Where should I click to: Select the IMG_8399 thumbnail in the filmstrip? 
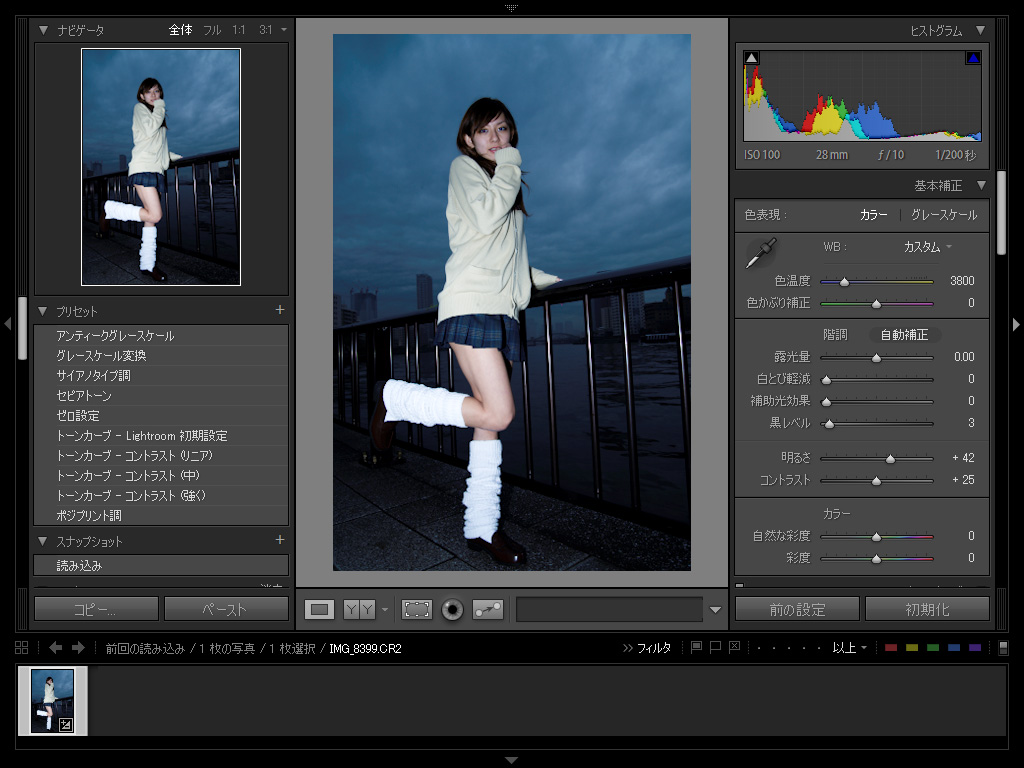(52, 700)
